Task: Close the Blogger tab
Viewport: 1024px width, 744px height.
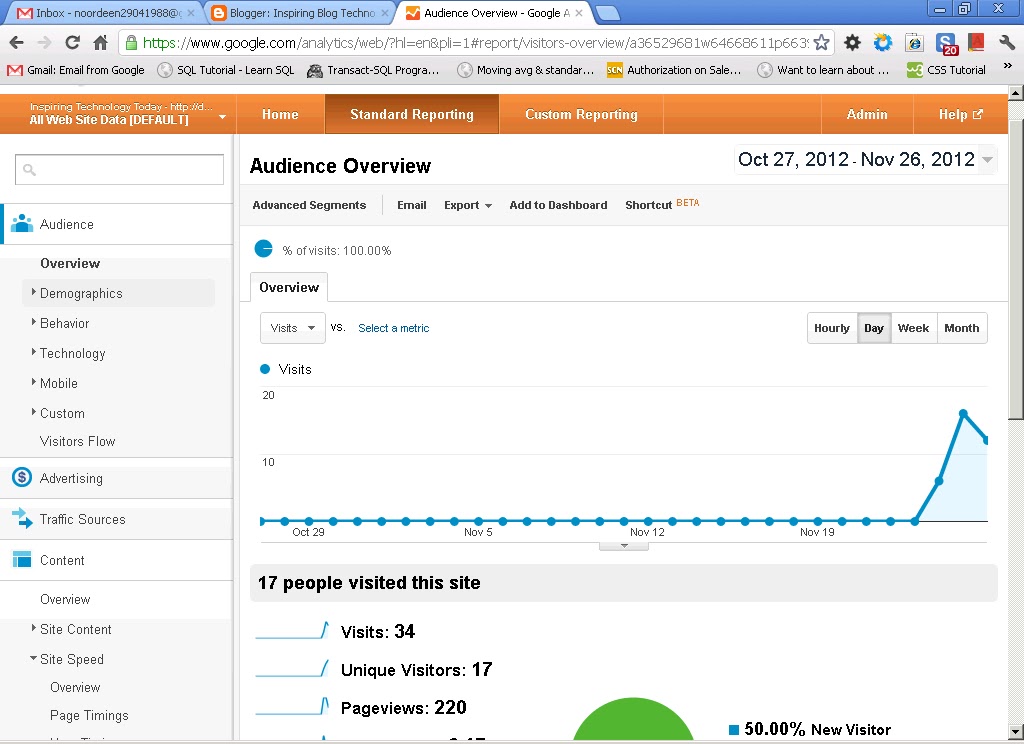Action: pos(385,13)
